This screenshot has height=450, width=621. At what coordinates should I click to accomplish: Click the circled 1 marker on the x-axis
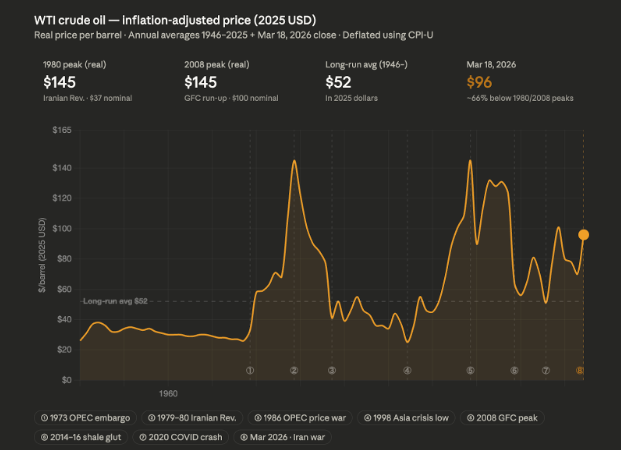click(250, 370)
